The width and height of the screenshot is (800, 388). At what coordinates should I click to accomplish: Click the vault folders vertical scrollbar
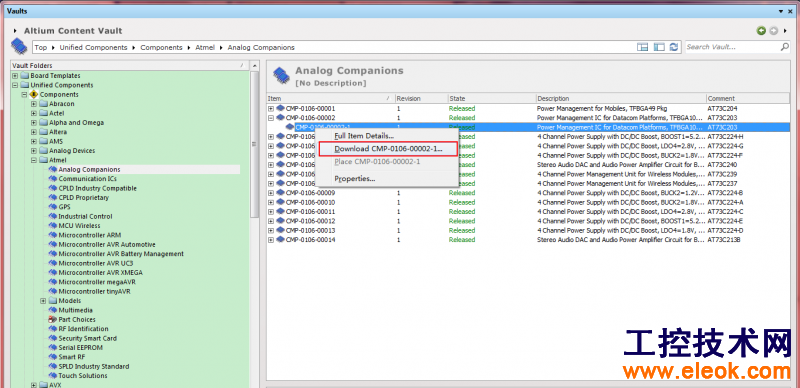point(255,143)
